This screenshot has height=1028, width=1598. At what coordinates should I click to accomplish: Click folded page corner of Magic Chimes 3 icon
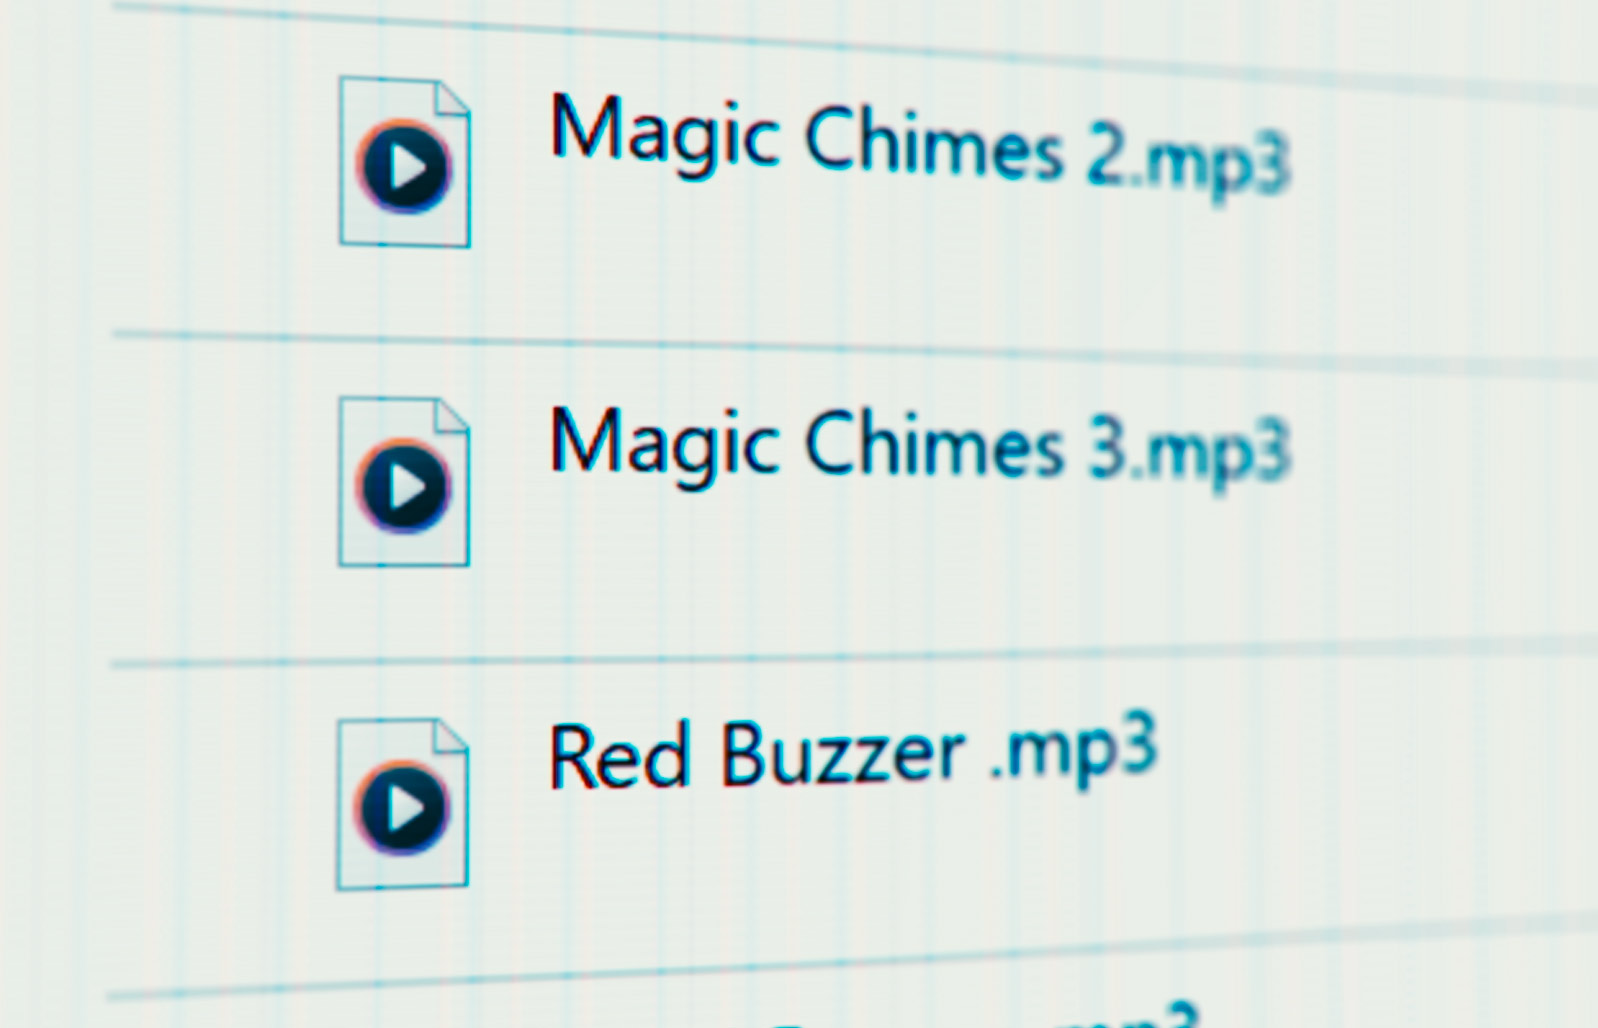tap(452, 420)
